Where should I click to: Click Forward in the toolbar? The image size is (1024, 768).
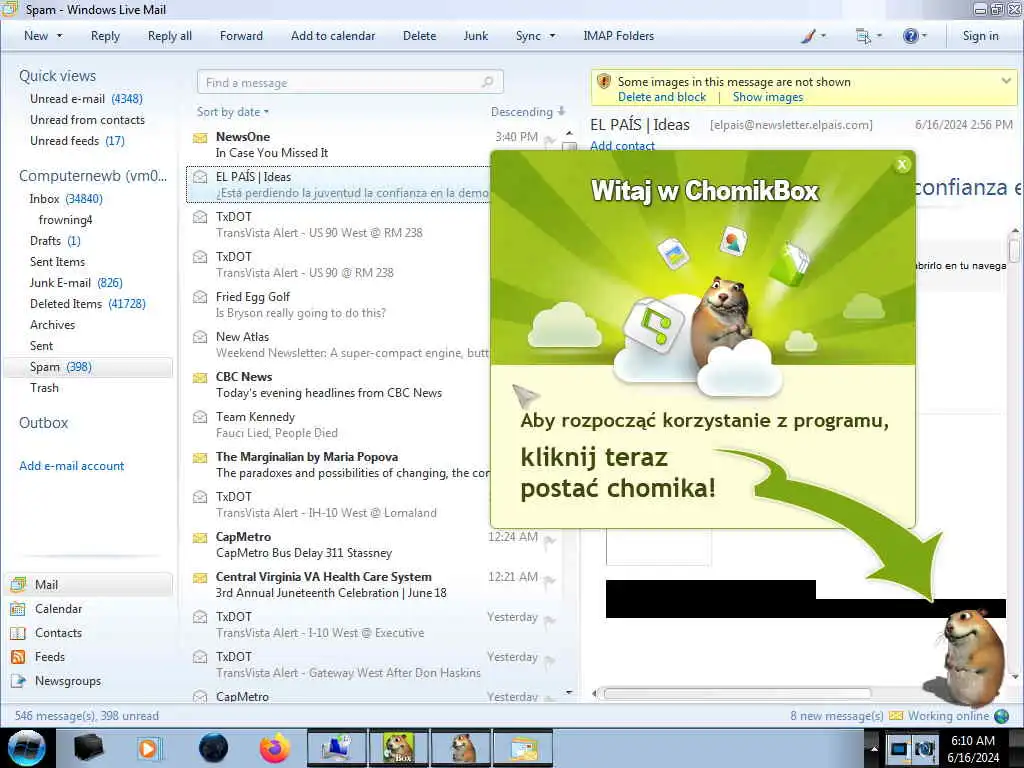tap(241, 36)
